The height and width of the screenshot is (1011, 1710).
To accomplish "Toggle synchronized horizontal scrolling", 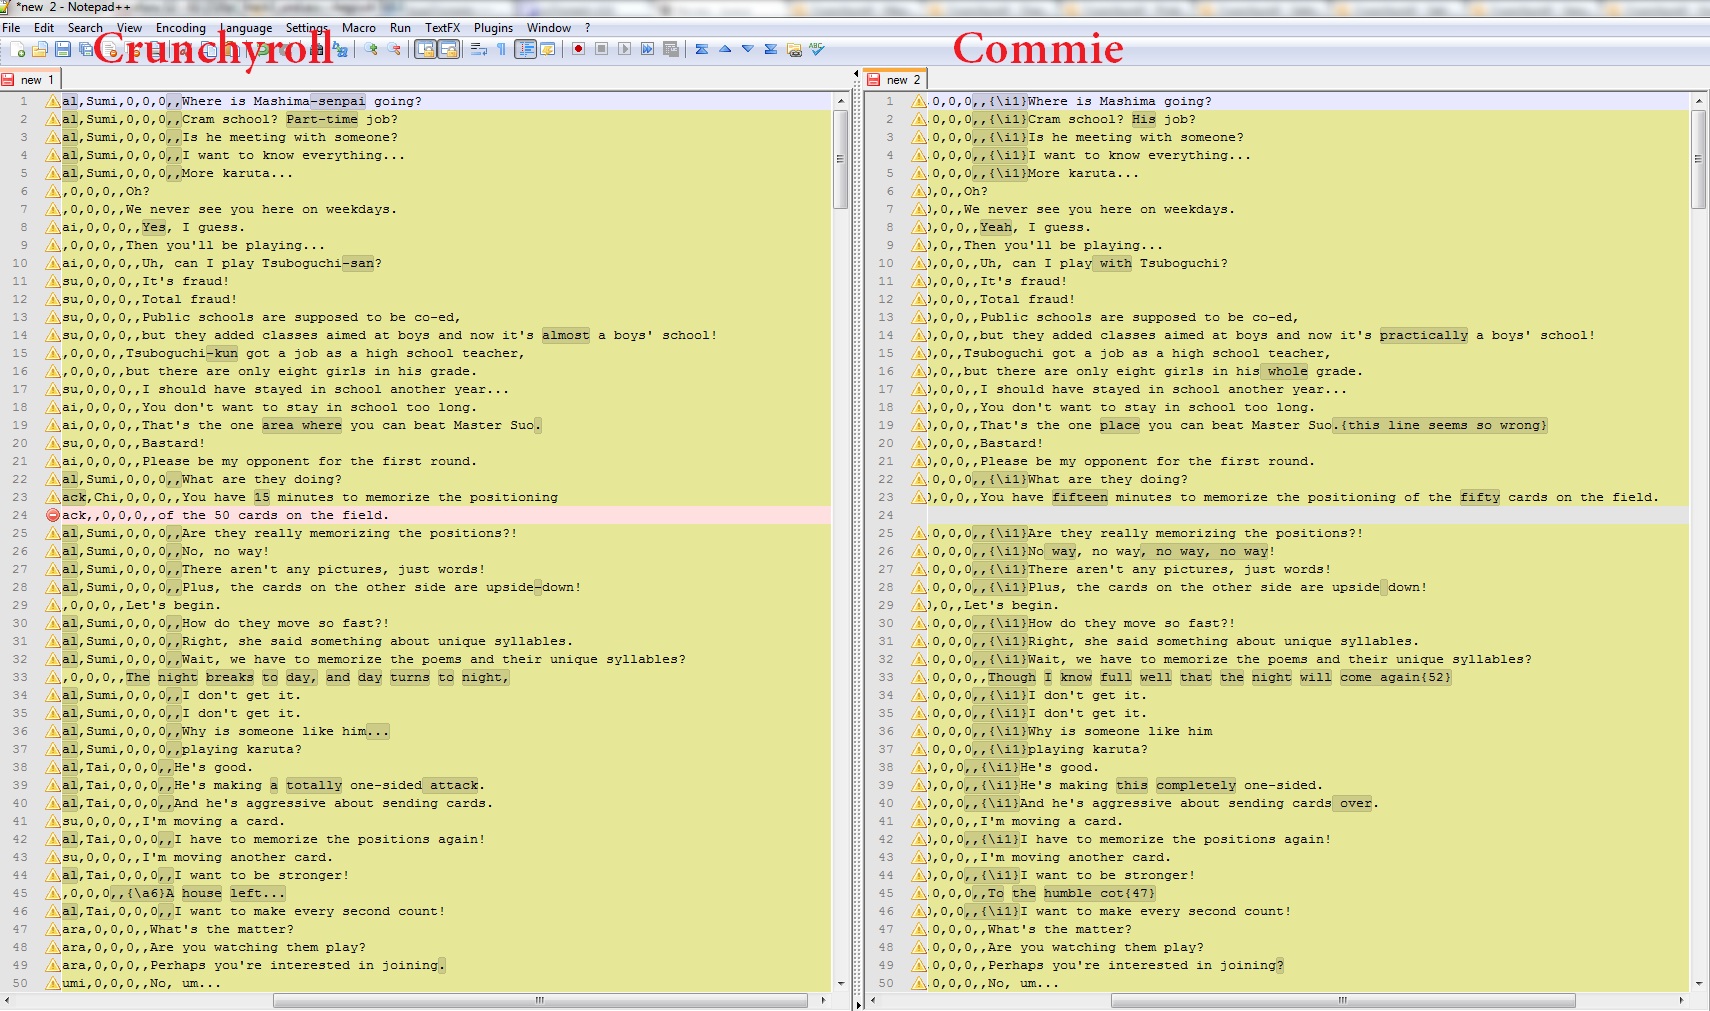I will click(x=449, y=49).
